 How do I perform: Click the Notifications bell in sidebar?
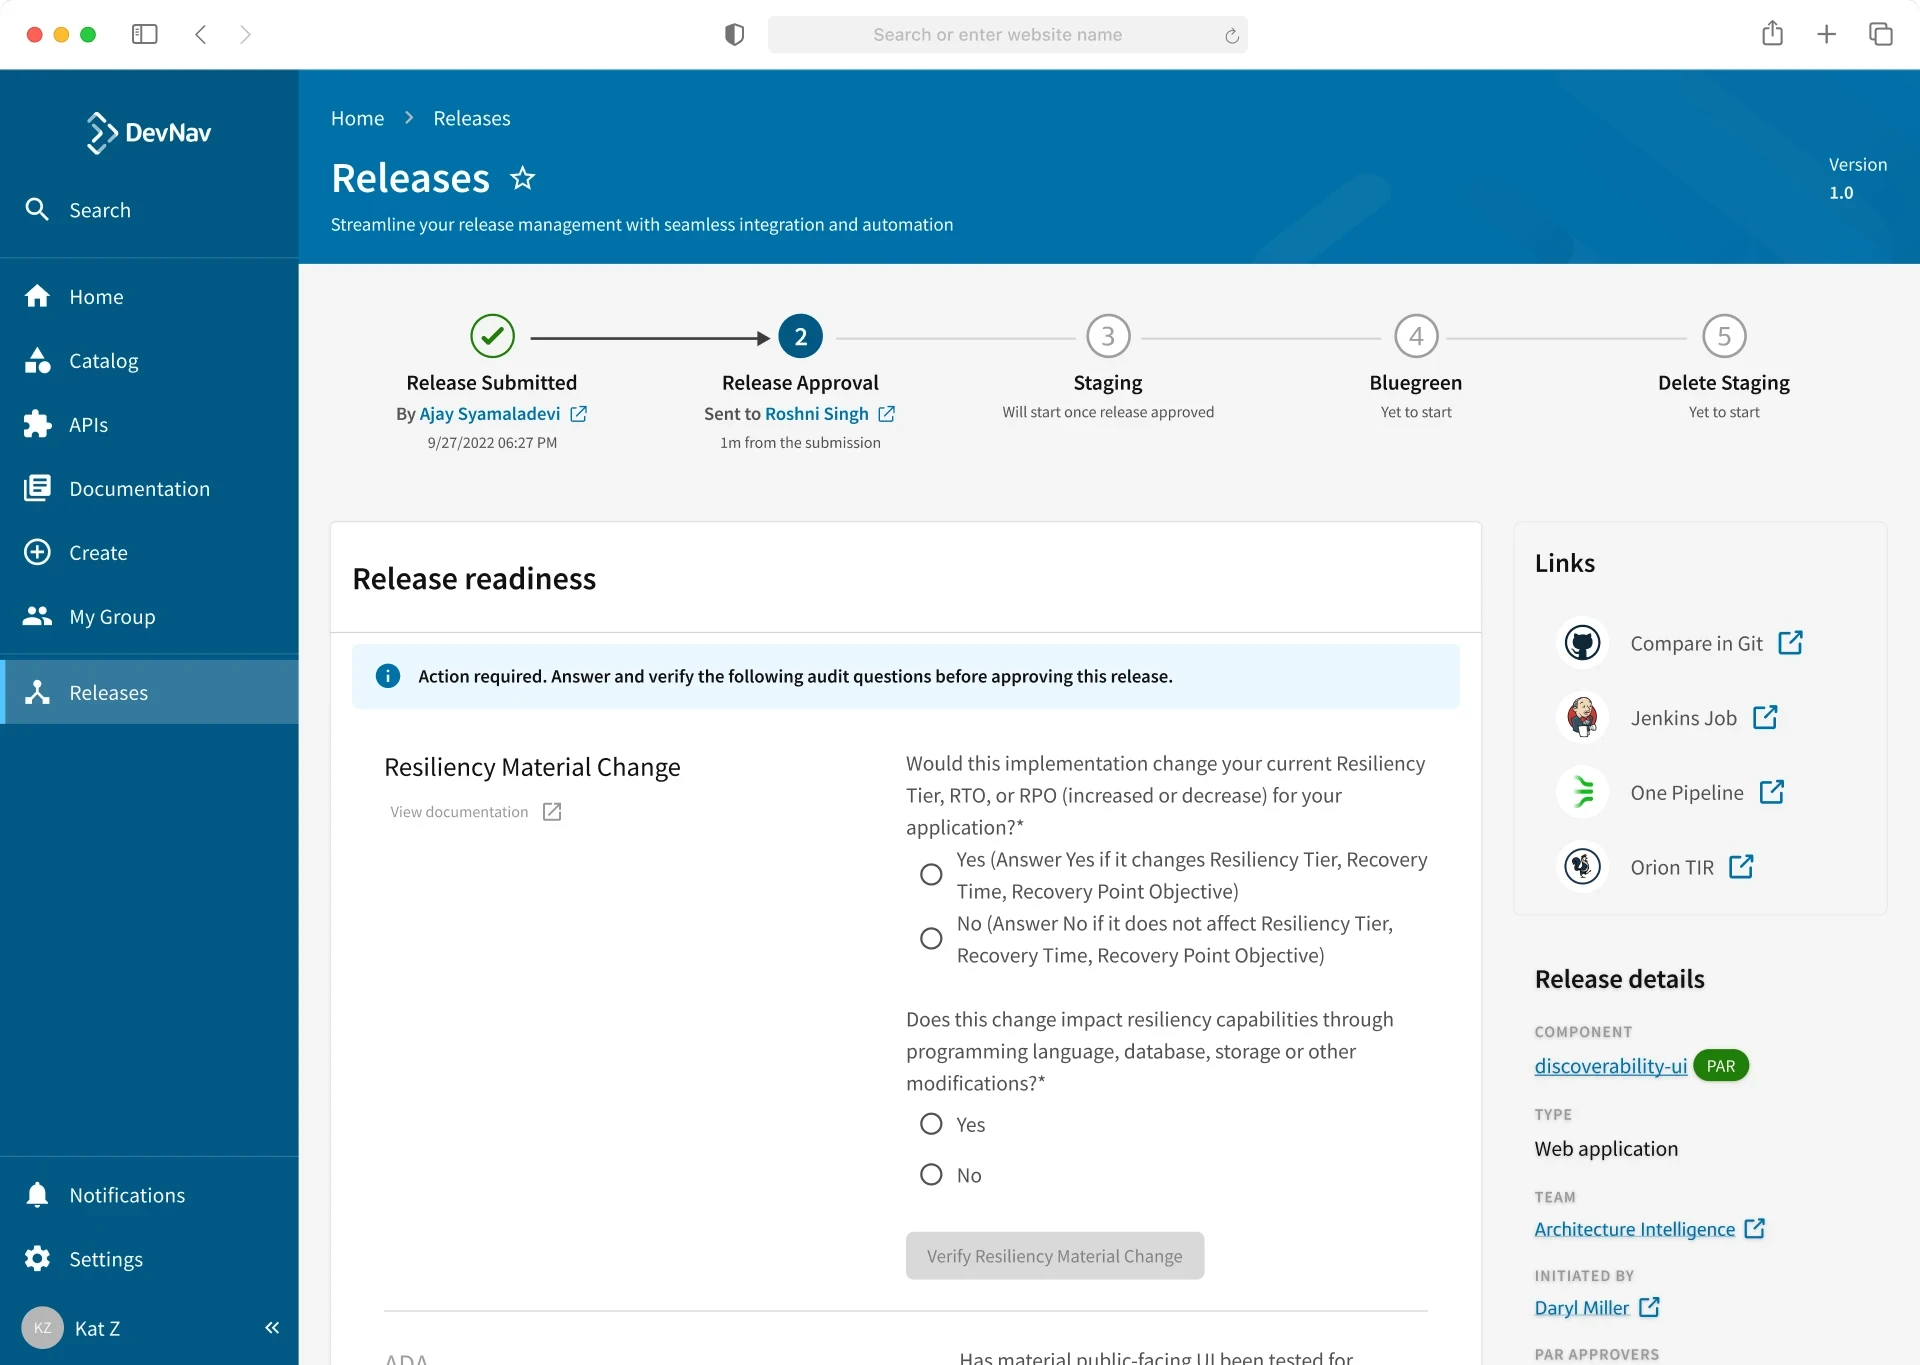pos(38,1195)
